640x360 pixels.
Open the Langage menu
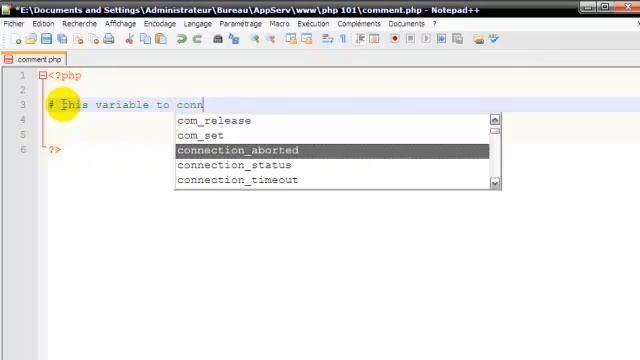coord(198,24)
